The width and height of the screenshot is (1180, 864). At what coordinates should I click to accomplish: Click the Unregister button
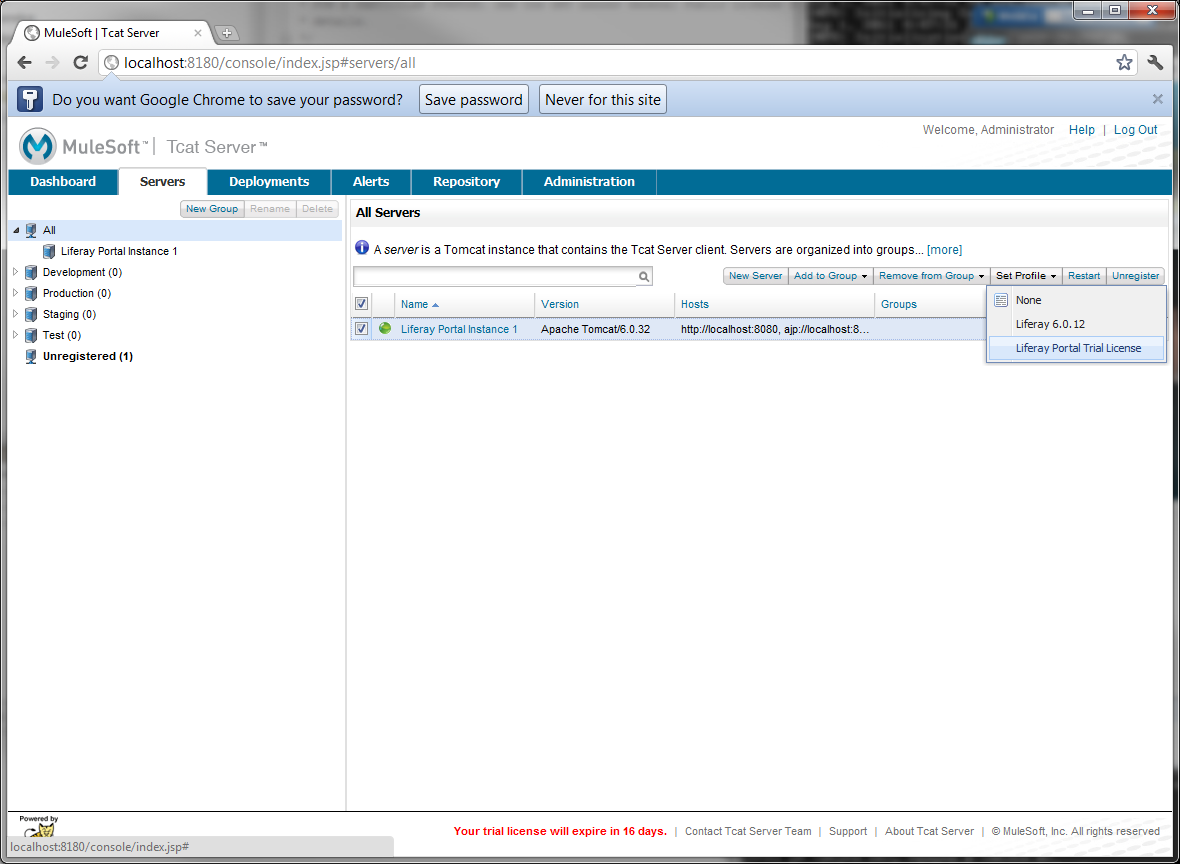(x=1136, y=276)
